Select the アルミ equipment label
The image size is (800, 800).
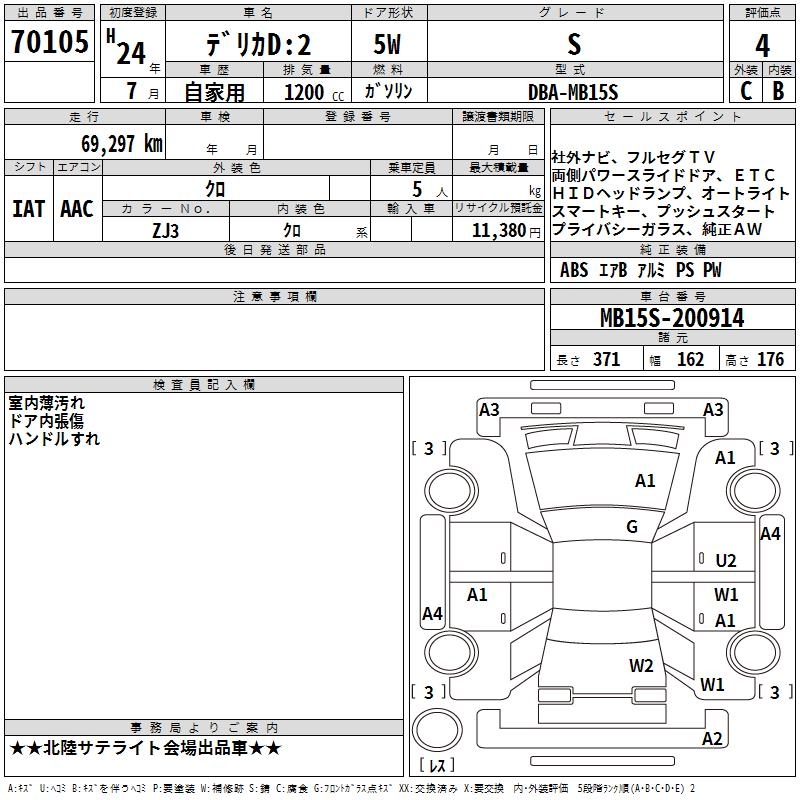click(x=652, y=269)
